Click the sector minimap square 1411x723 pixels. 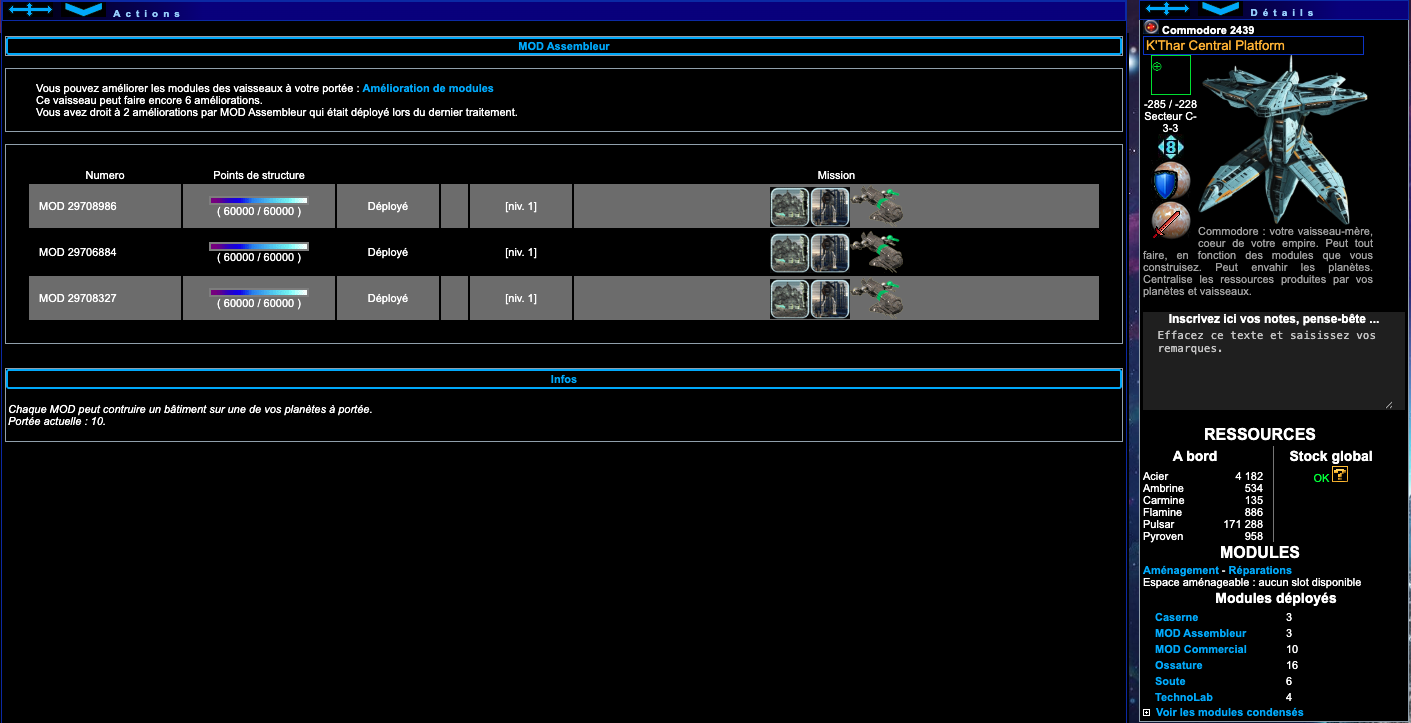tap(1170, 75)
